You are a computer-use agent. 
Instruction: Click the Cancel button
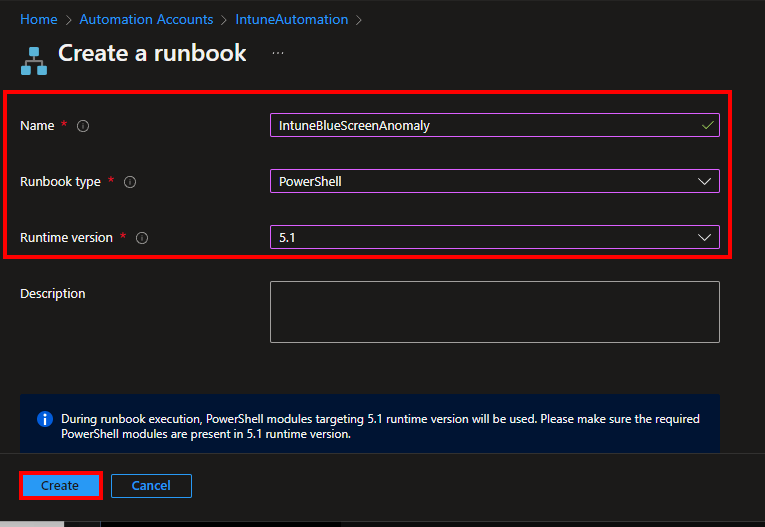pos(151,486)
